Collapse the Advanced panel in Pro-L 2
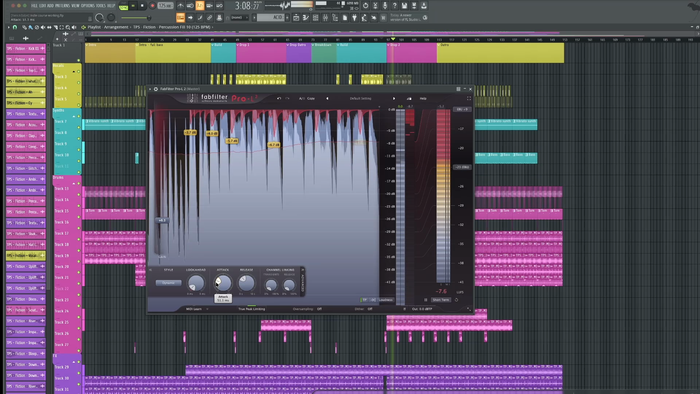 (x=302, y=281)
